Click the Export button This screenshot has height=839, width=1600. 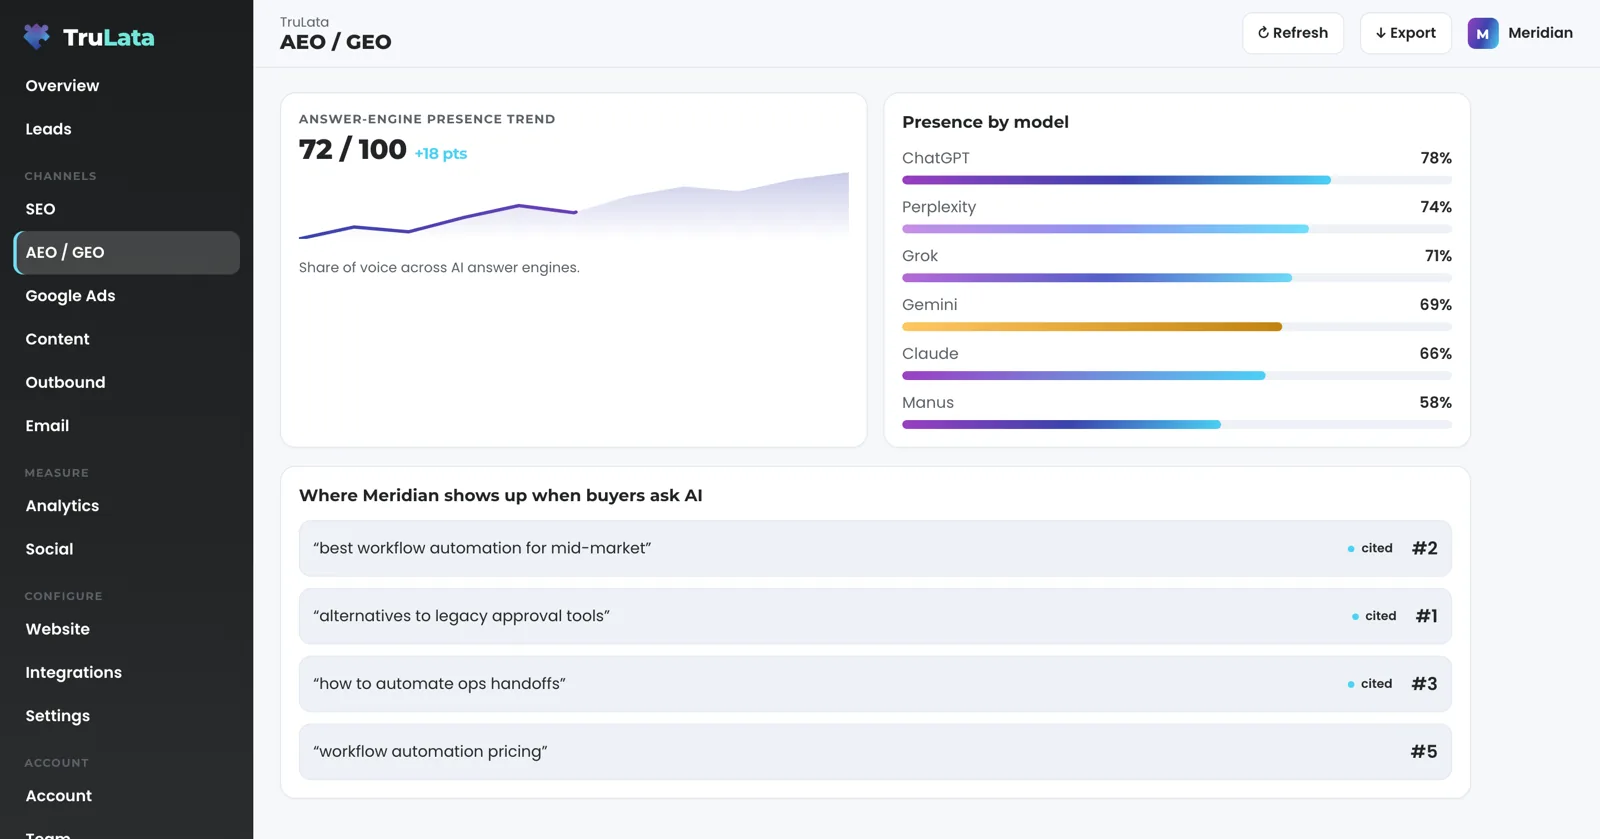coord(1405,33)
